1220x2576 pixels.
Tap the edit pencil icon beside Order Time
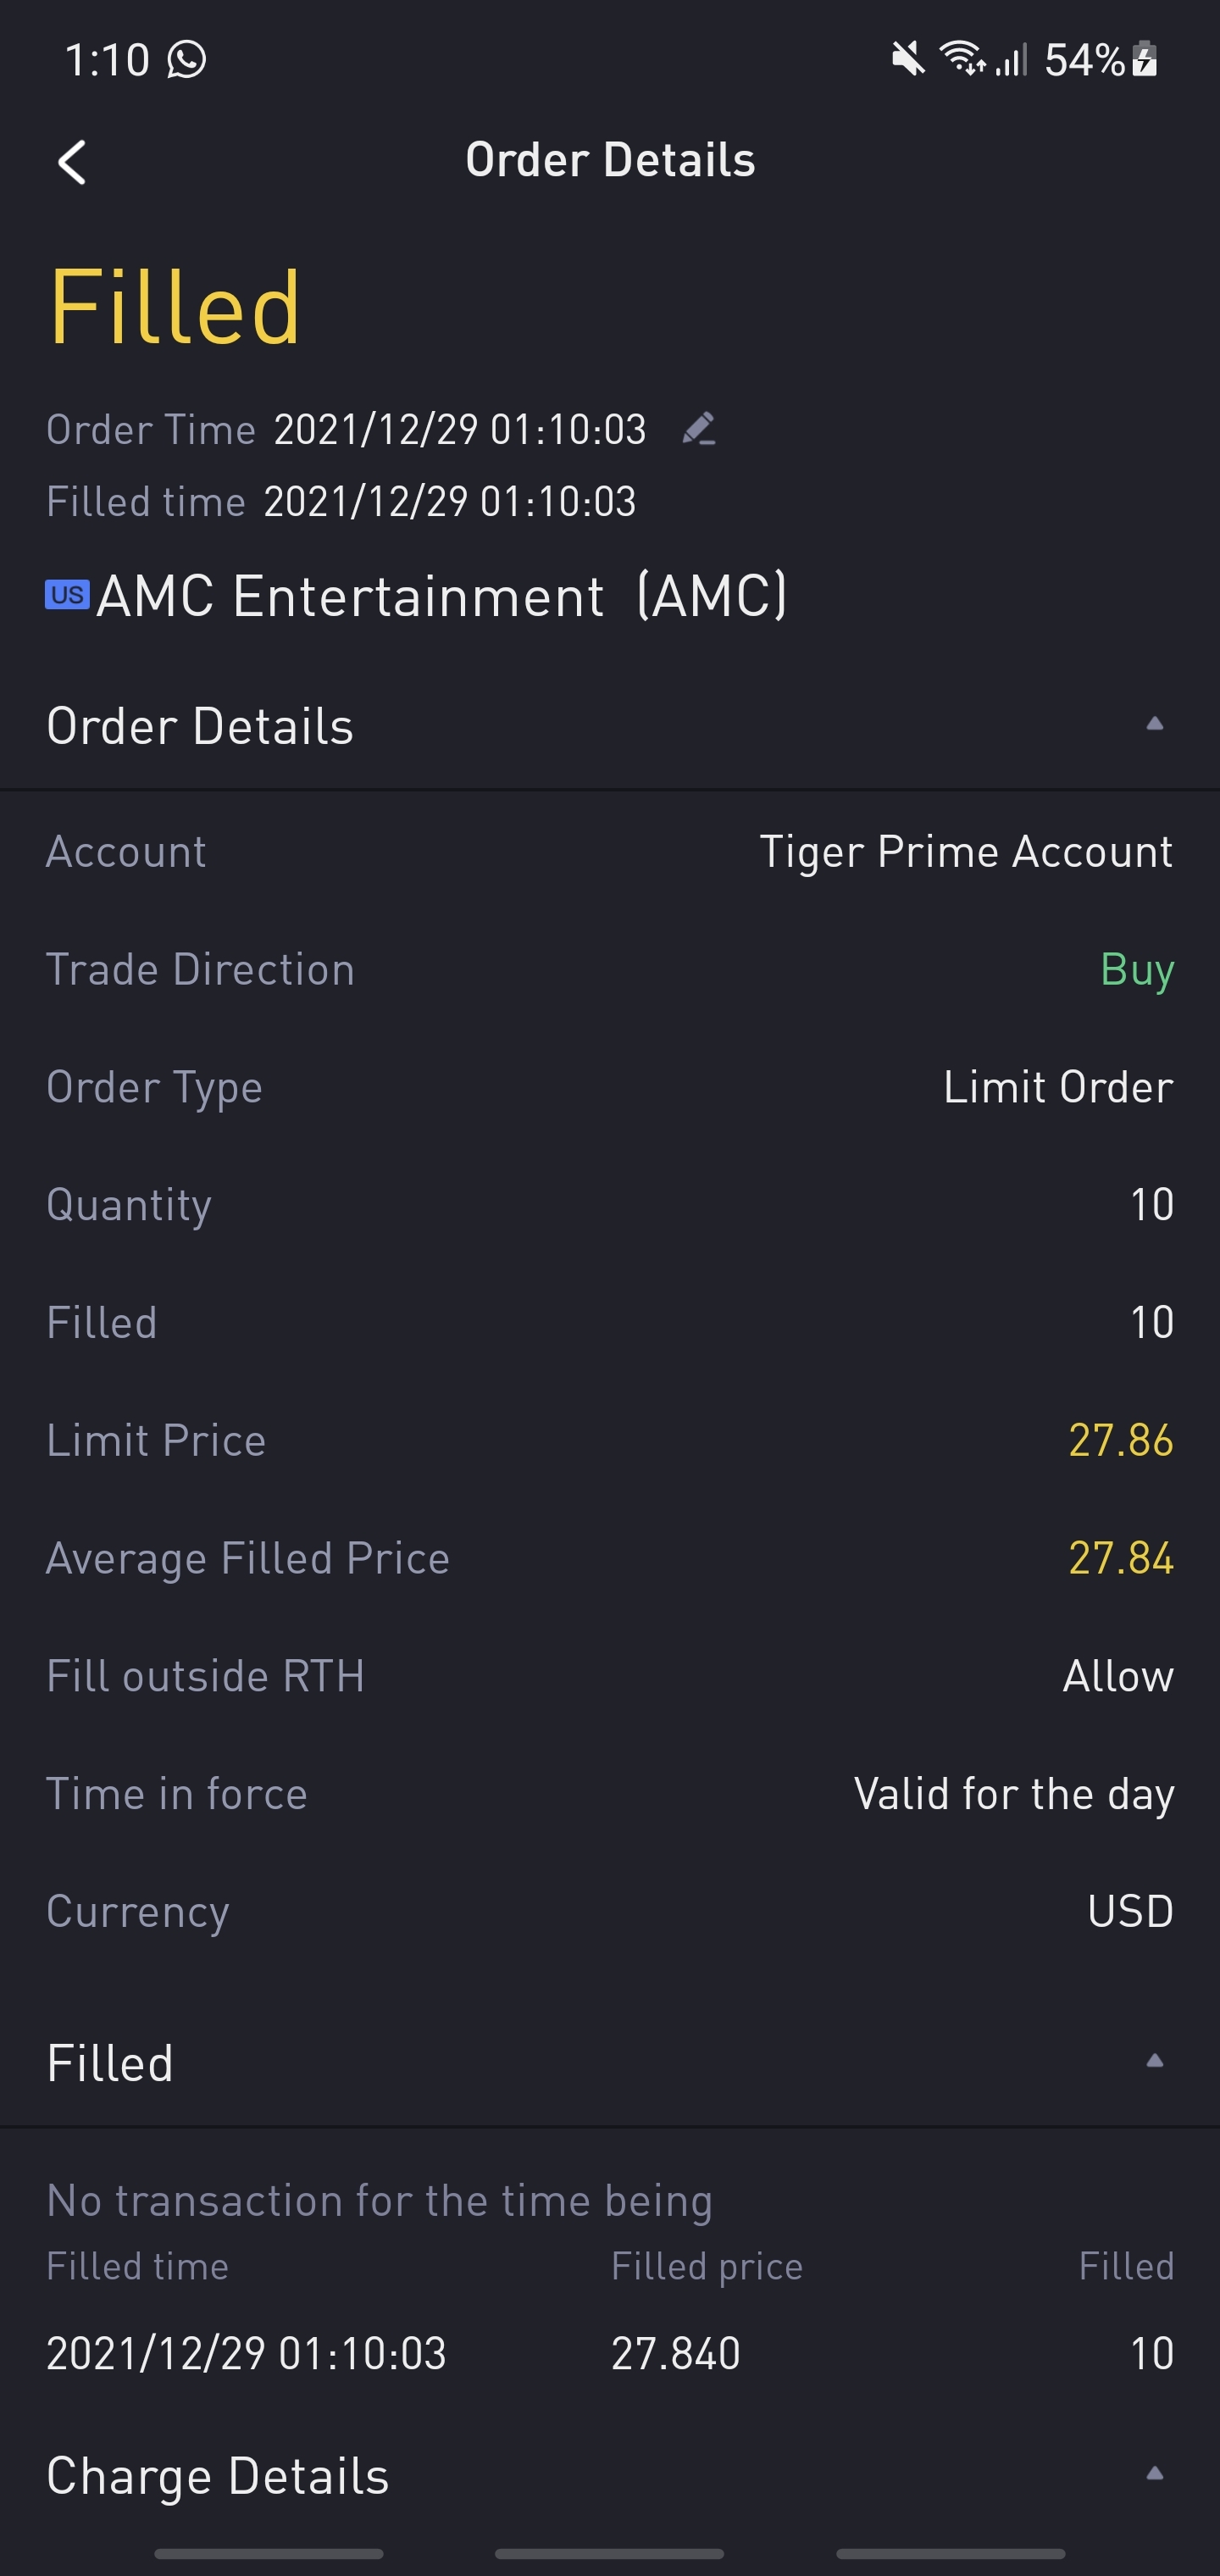point(698,429)
